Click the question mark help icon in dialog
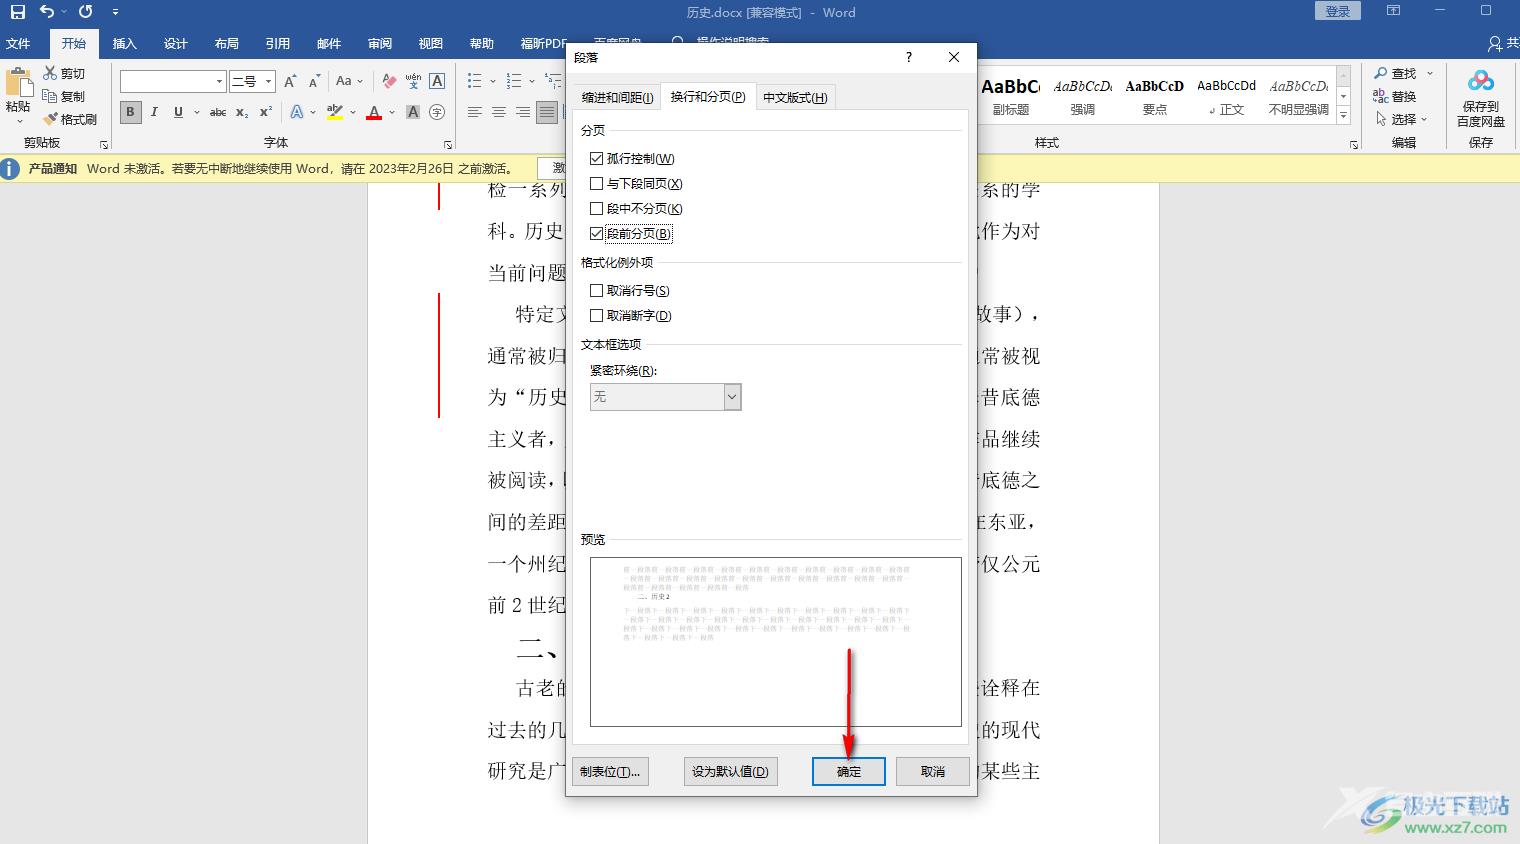The height and width of the screenshot is (844, 1520). 909,57
